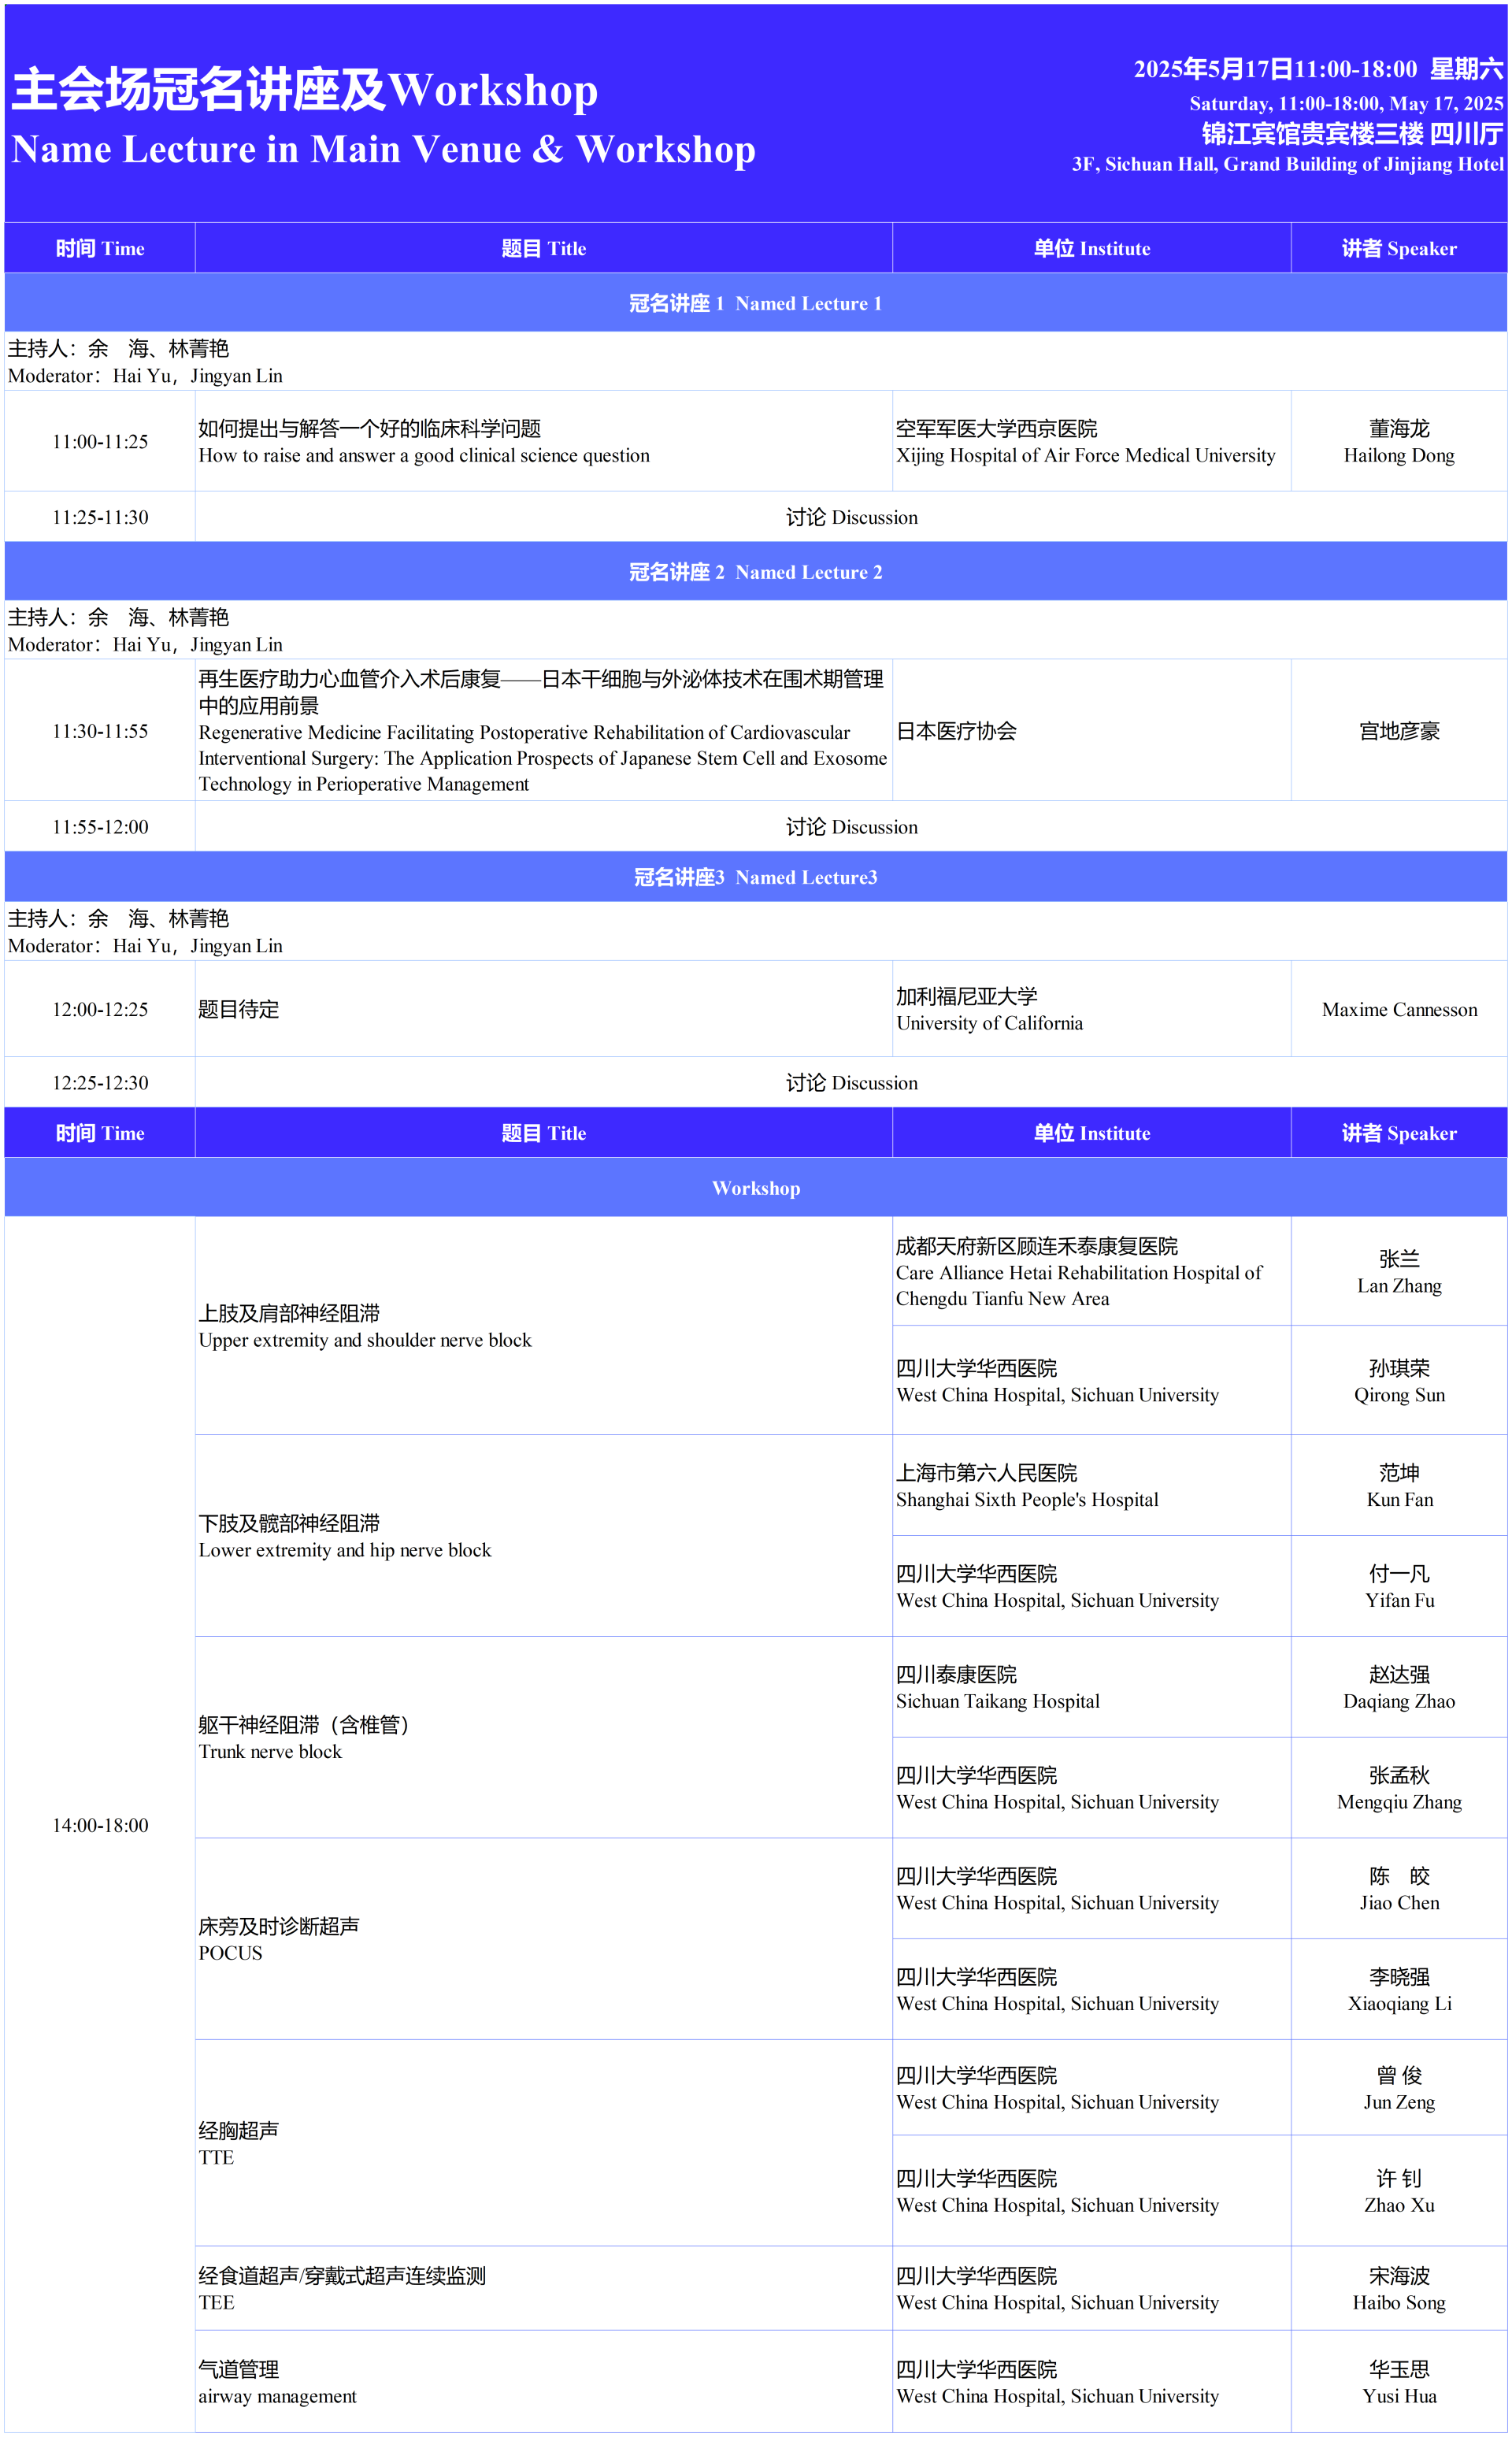Click institute 'Xijing Hospital of Air Force Medical University'
This screenshot has height=2437, width=1512.
tap(1085, 456)
